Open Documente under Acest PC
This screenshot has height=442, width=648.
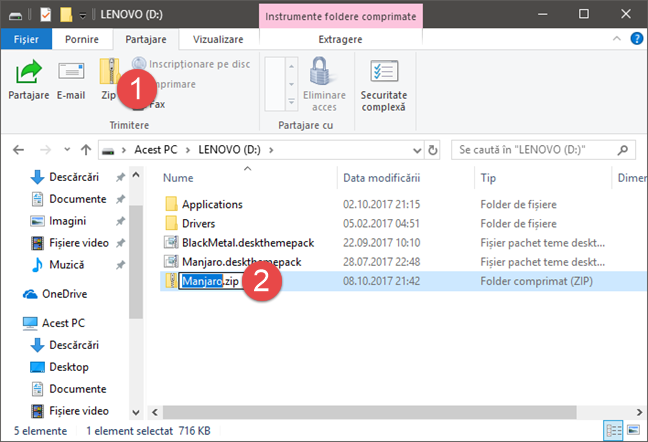tap(78, 389)
